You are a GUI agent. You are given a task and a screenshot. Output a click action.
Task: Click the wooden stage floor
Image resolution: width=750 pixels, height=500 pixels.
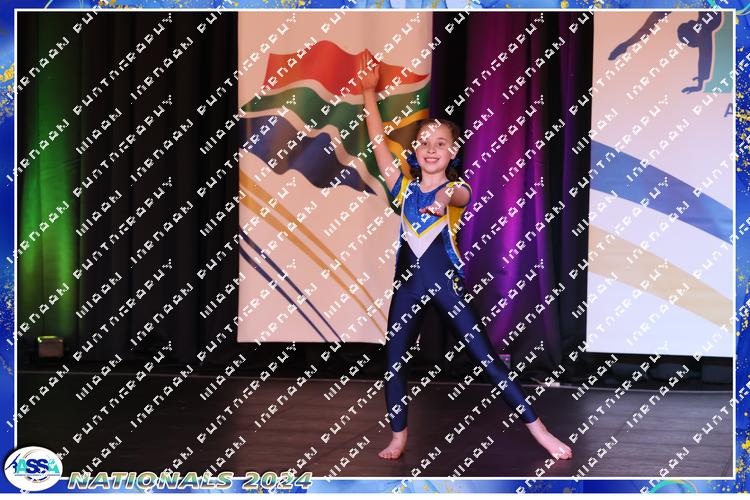pyautogui.click(x=250, y=420)
